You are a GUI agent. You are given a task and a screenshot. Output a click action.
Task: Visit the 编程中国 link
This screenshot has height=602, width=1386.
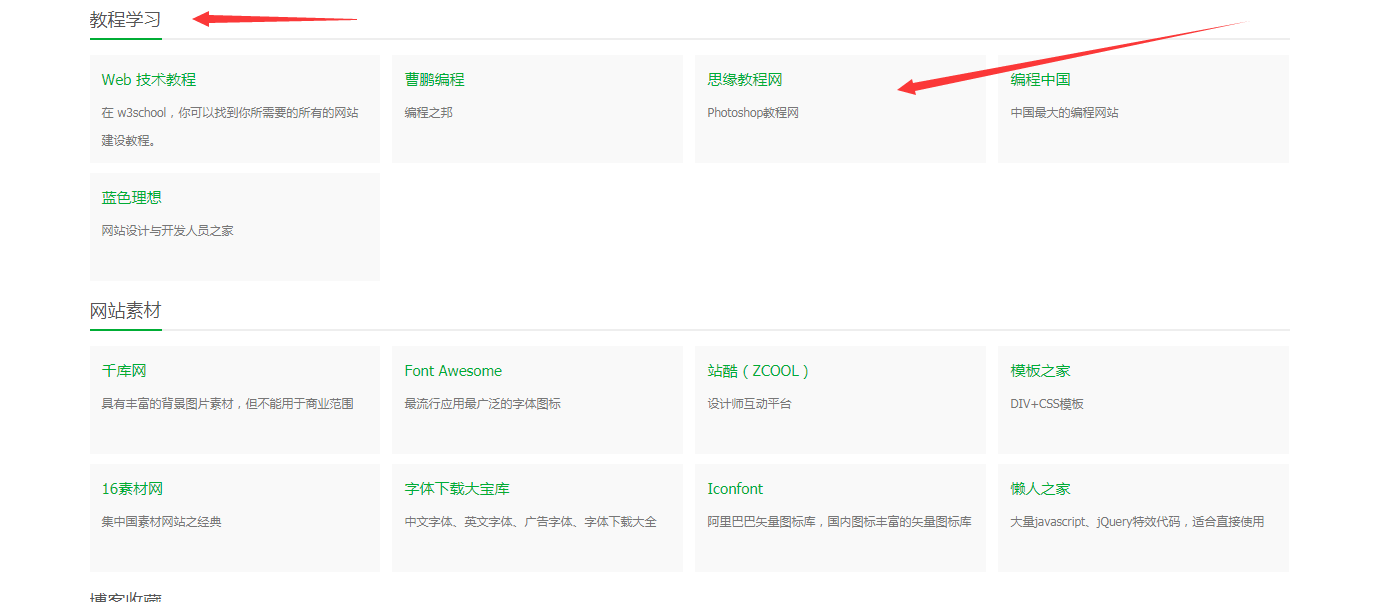tap(1040, 80)
